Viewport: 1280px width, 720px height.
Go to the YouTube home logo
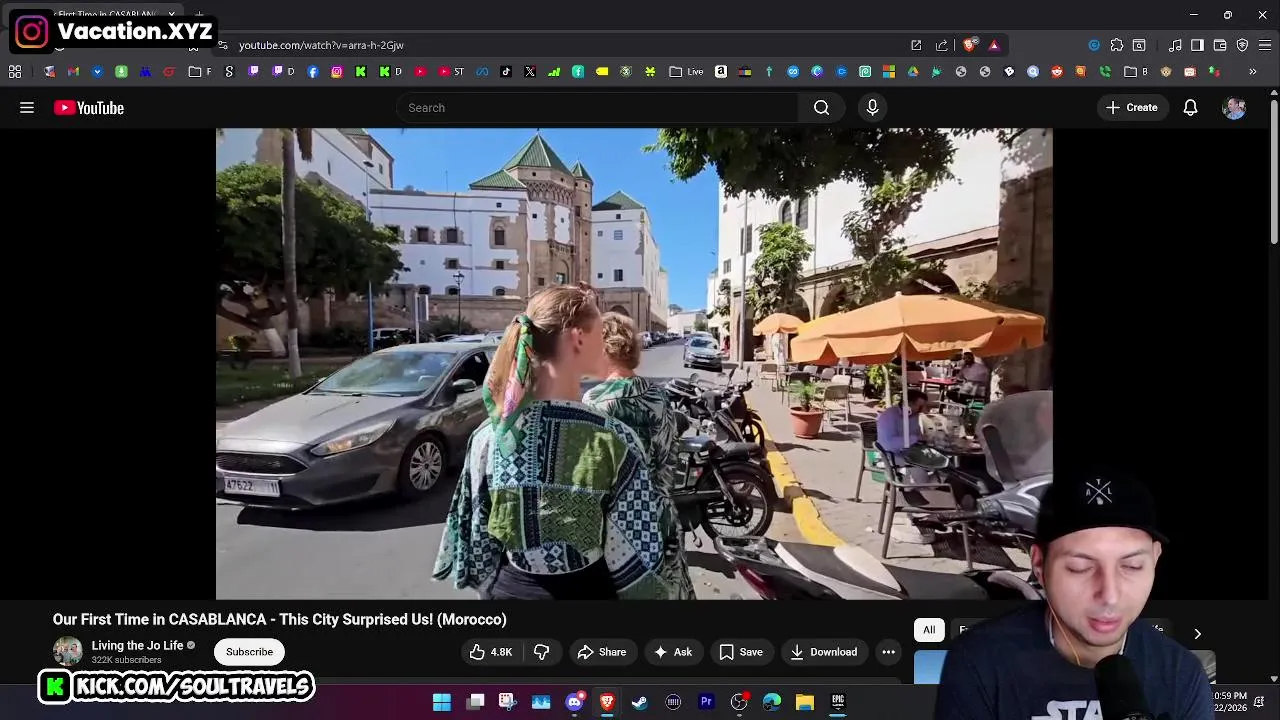[89, 108]
